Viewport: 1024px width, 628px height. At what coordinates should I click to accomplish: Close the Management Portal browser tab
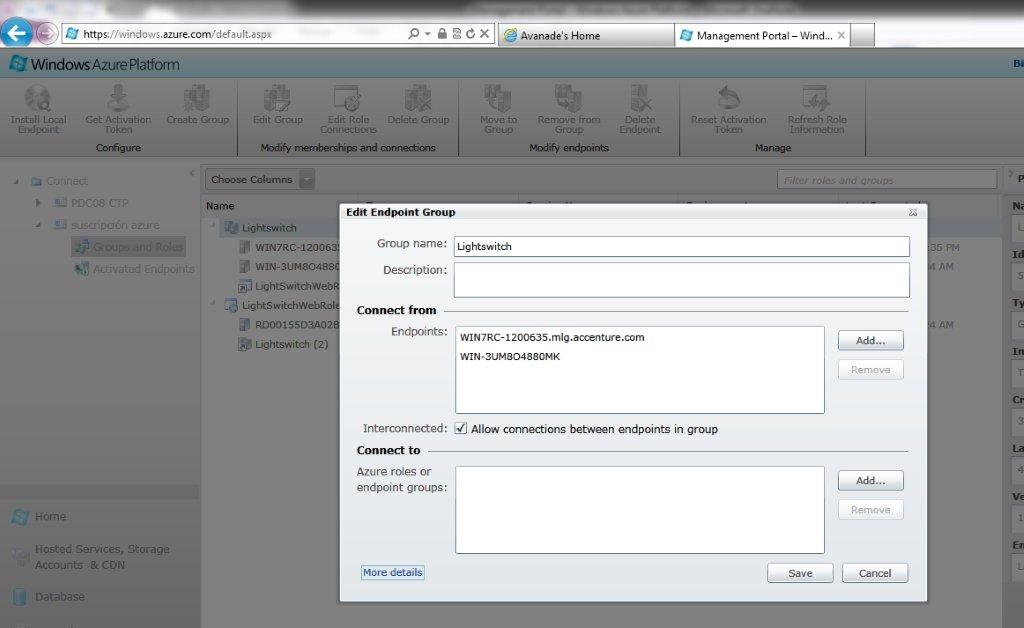point(841,35)
